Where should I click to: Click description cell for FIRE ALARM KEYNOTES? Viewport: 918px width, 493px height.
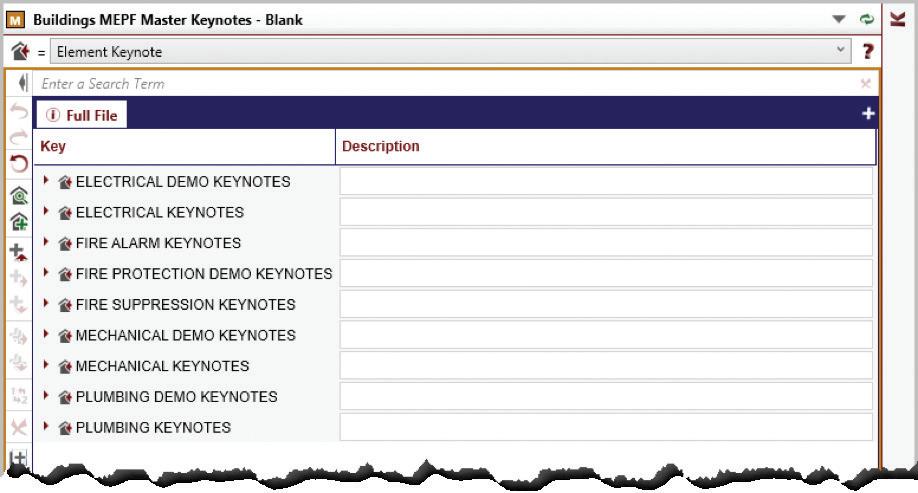pyautogui.click(x=606, y=243)
